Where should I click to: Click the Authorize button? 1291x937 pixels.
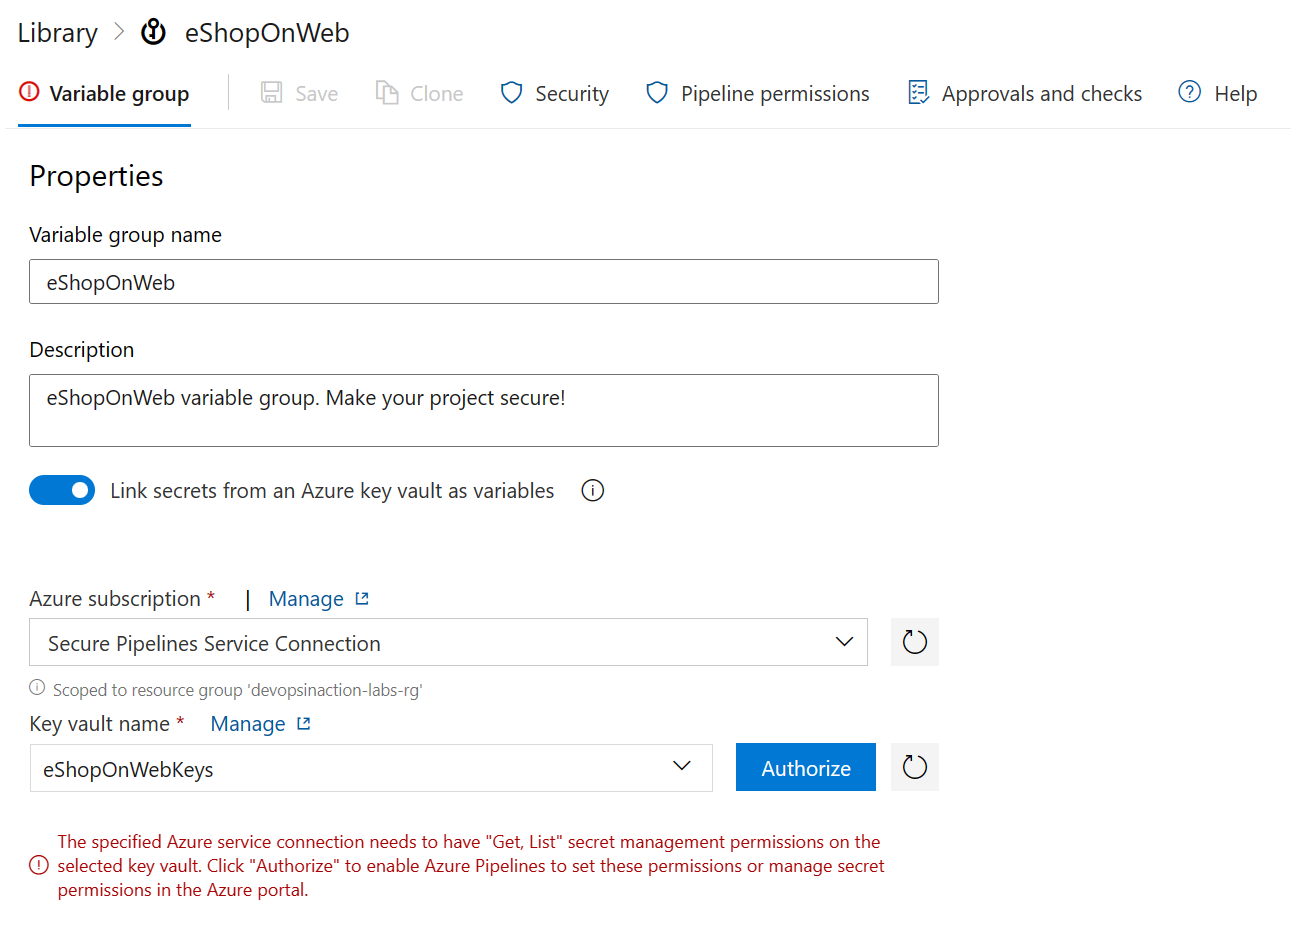coord(805,767)
